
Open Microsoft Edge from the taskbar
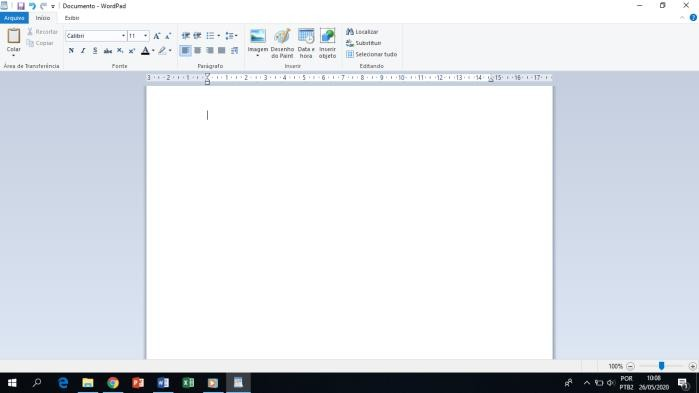[63, 383]
